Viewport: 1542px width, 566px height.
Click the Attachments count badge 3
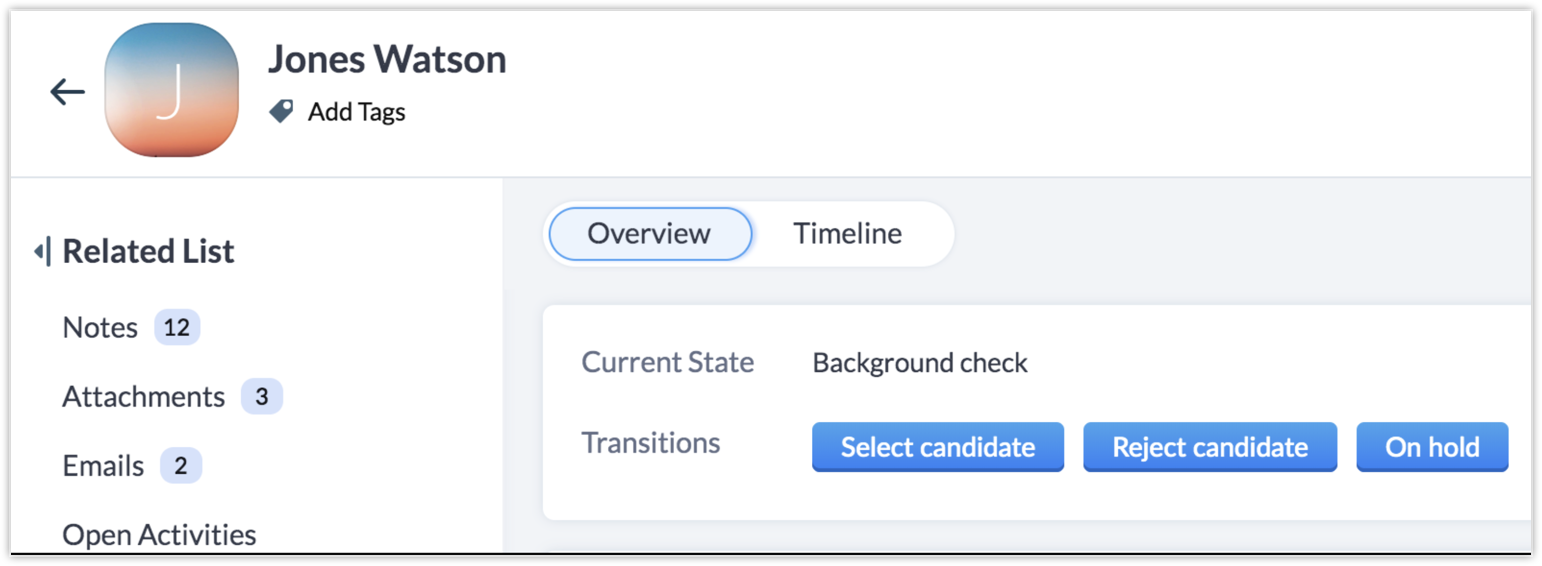262,397
